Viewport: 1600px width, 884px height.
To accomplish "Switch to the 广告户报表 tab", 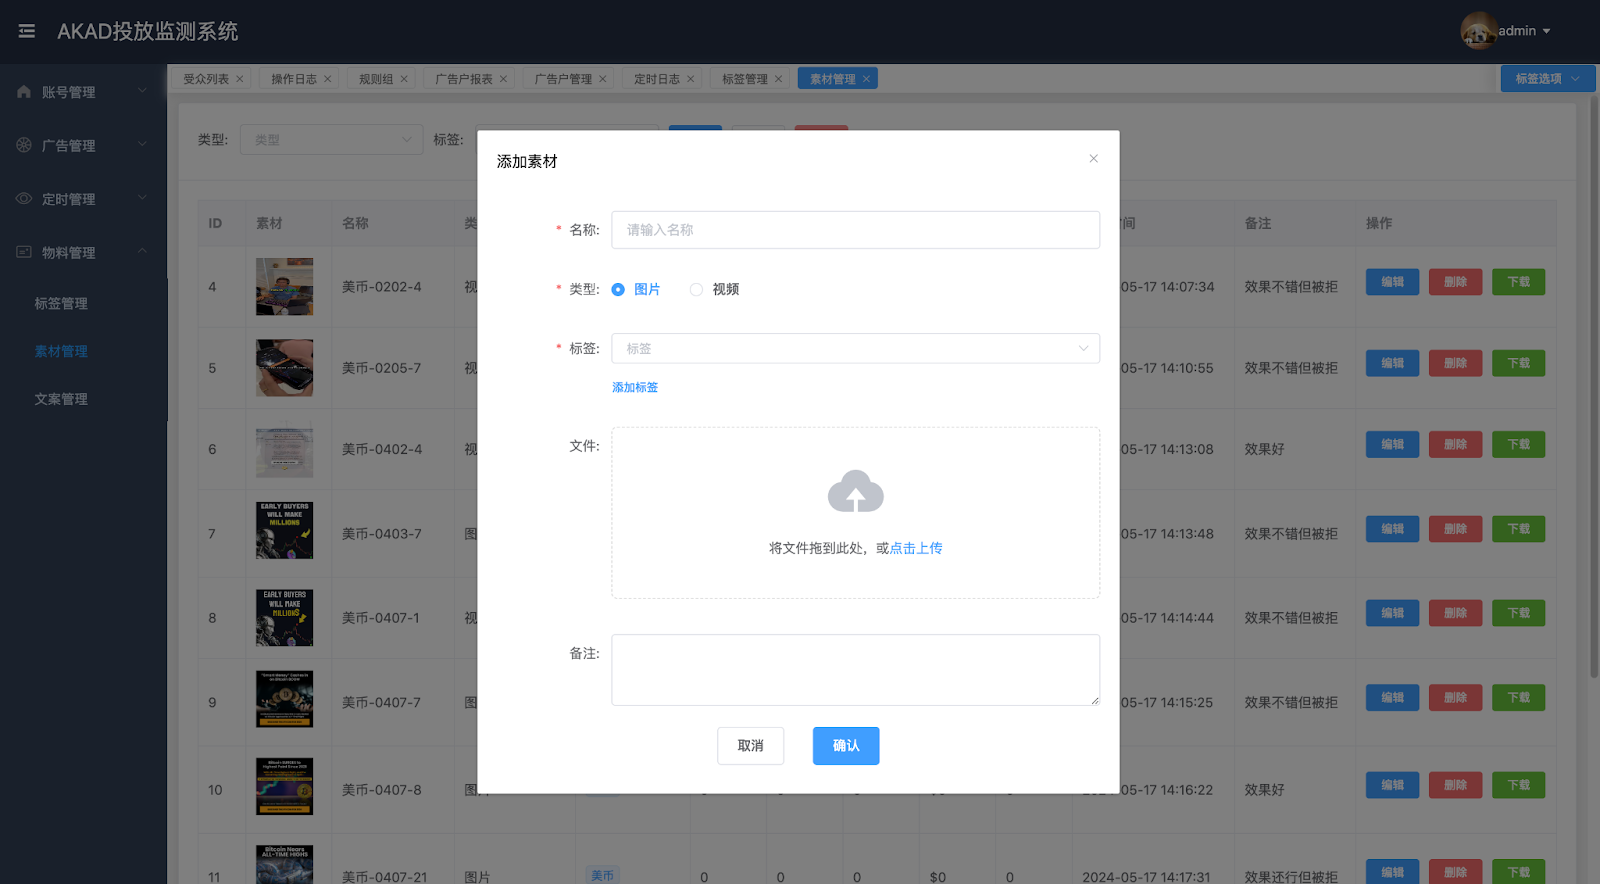I will pyautogui.click(x=464, y=79).
